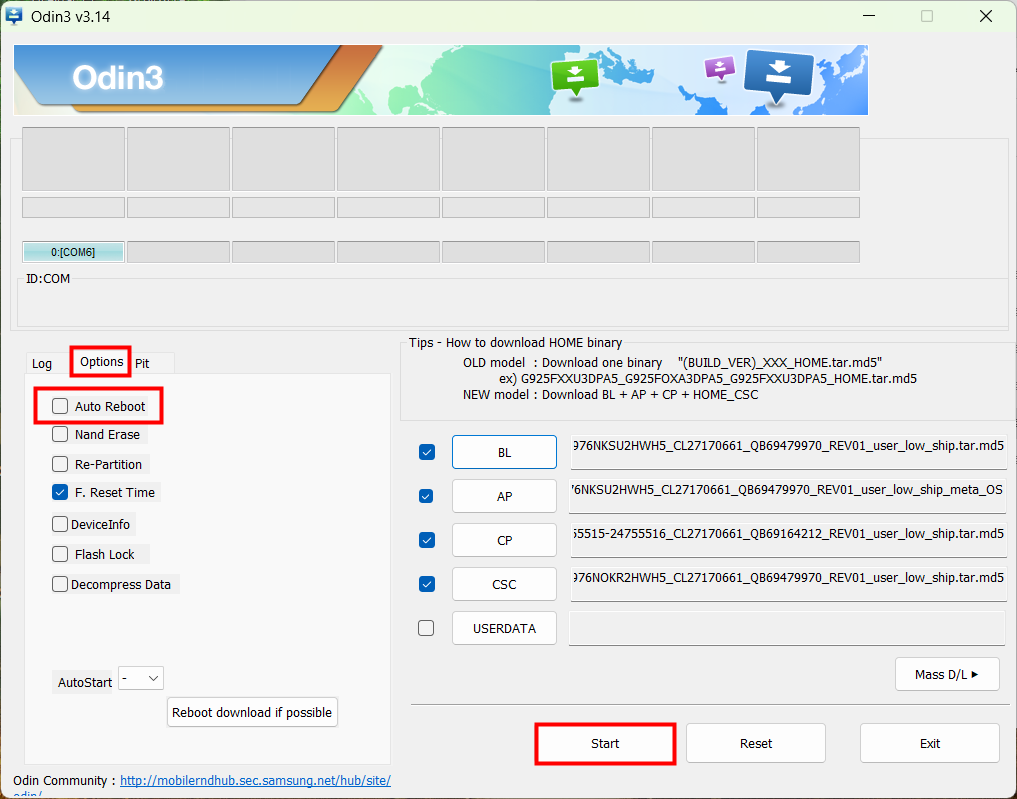This screenshot has height=799, width=1017.
Task: Click the empty USERDATA path field
Action: (x=787, y=628)
